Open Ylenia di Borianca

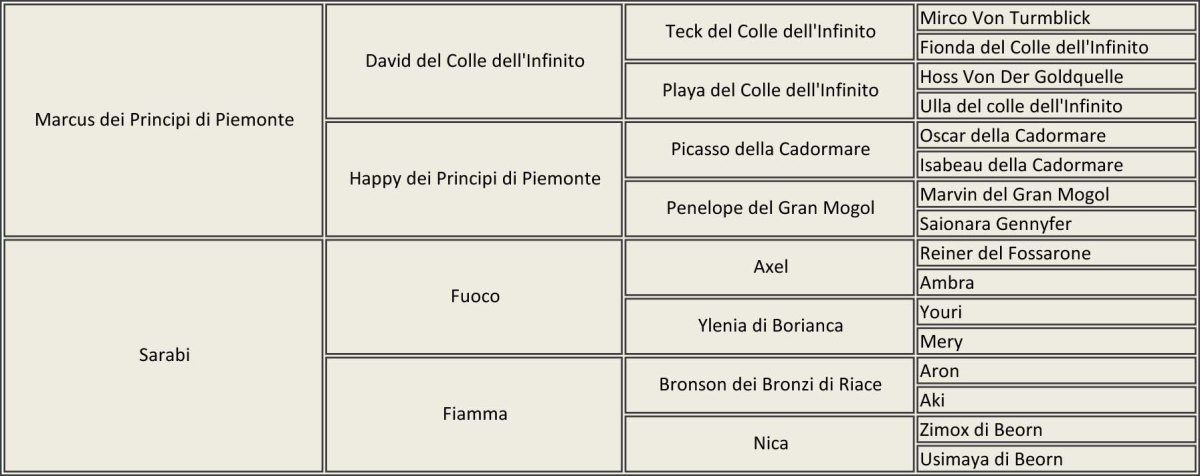769,325
